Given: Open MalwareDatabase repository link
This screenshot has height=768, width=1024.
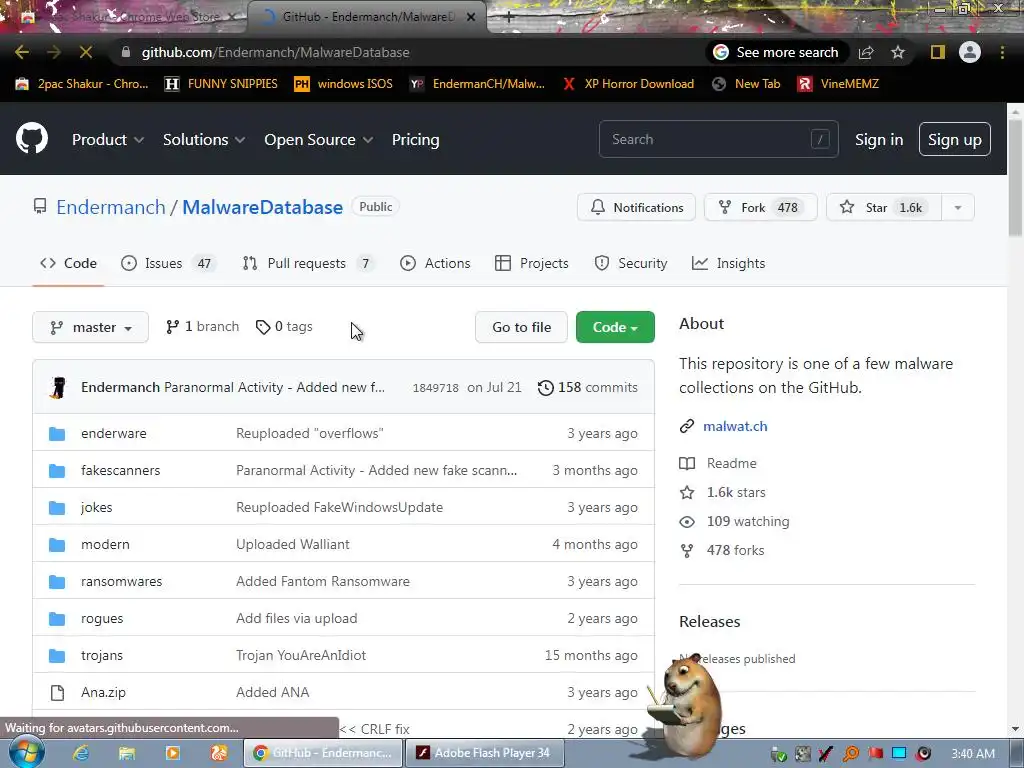Looking at the screenshot, I should click(263, 207).
